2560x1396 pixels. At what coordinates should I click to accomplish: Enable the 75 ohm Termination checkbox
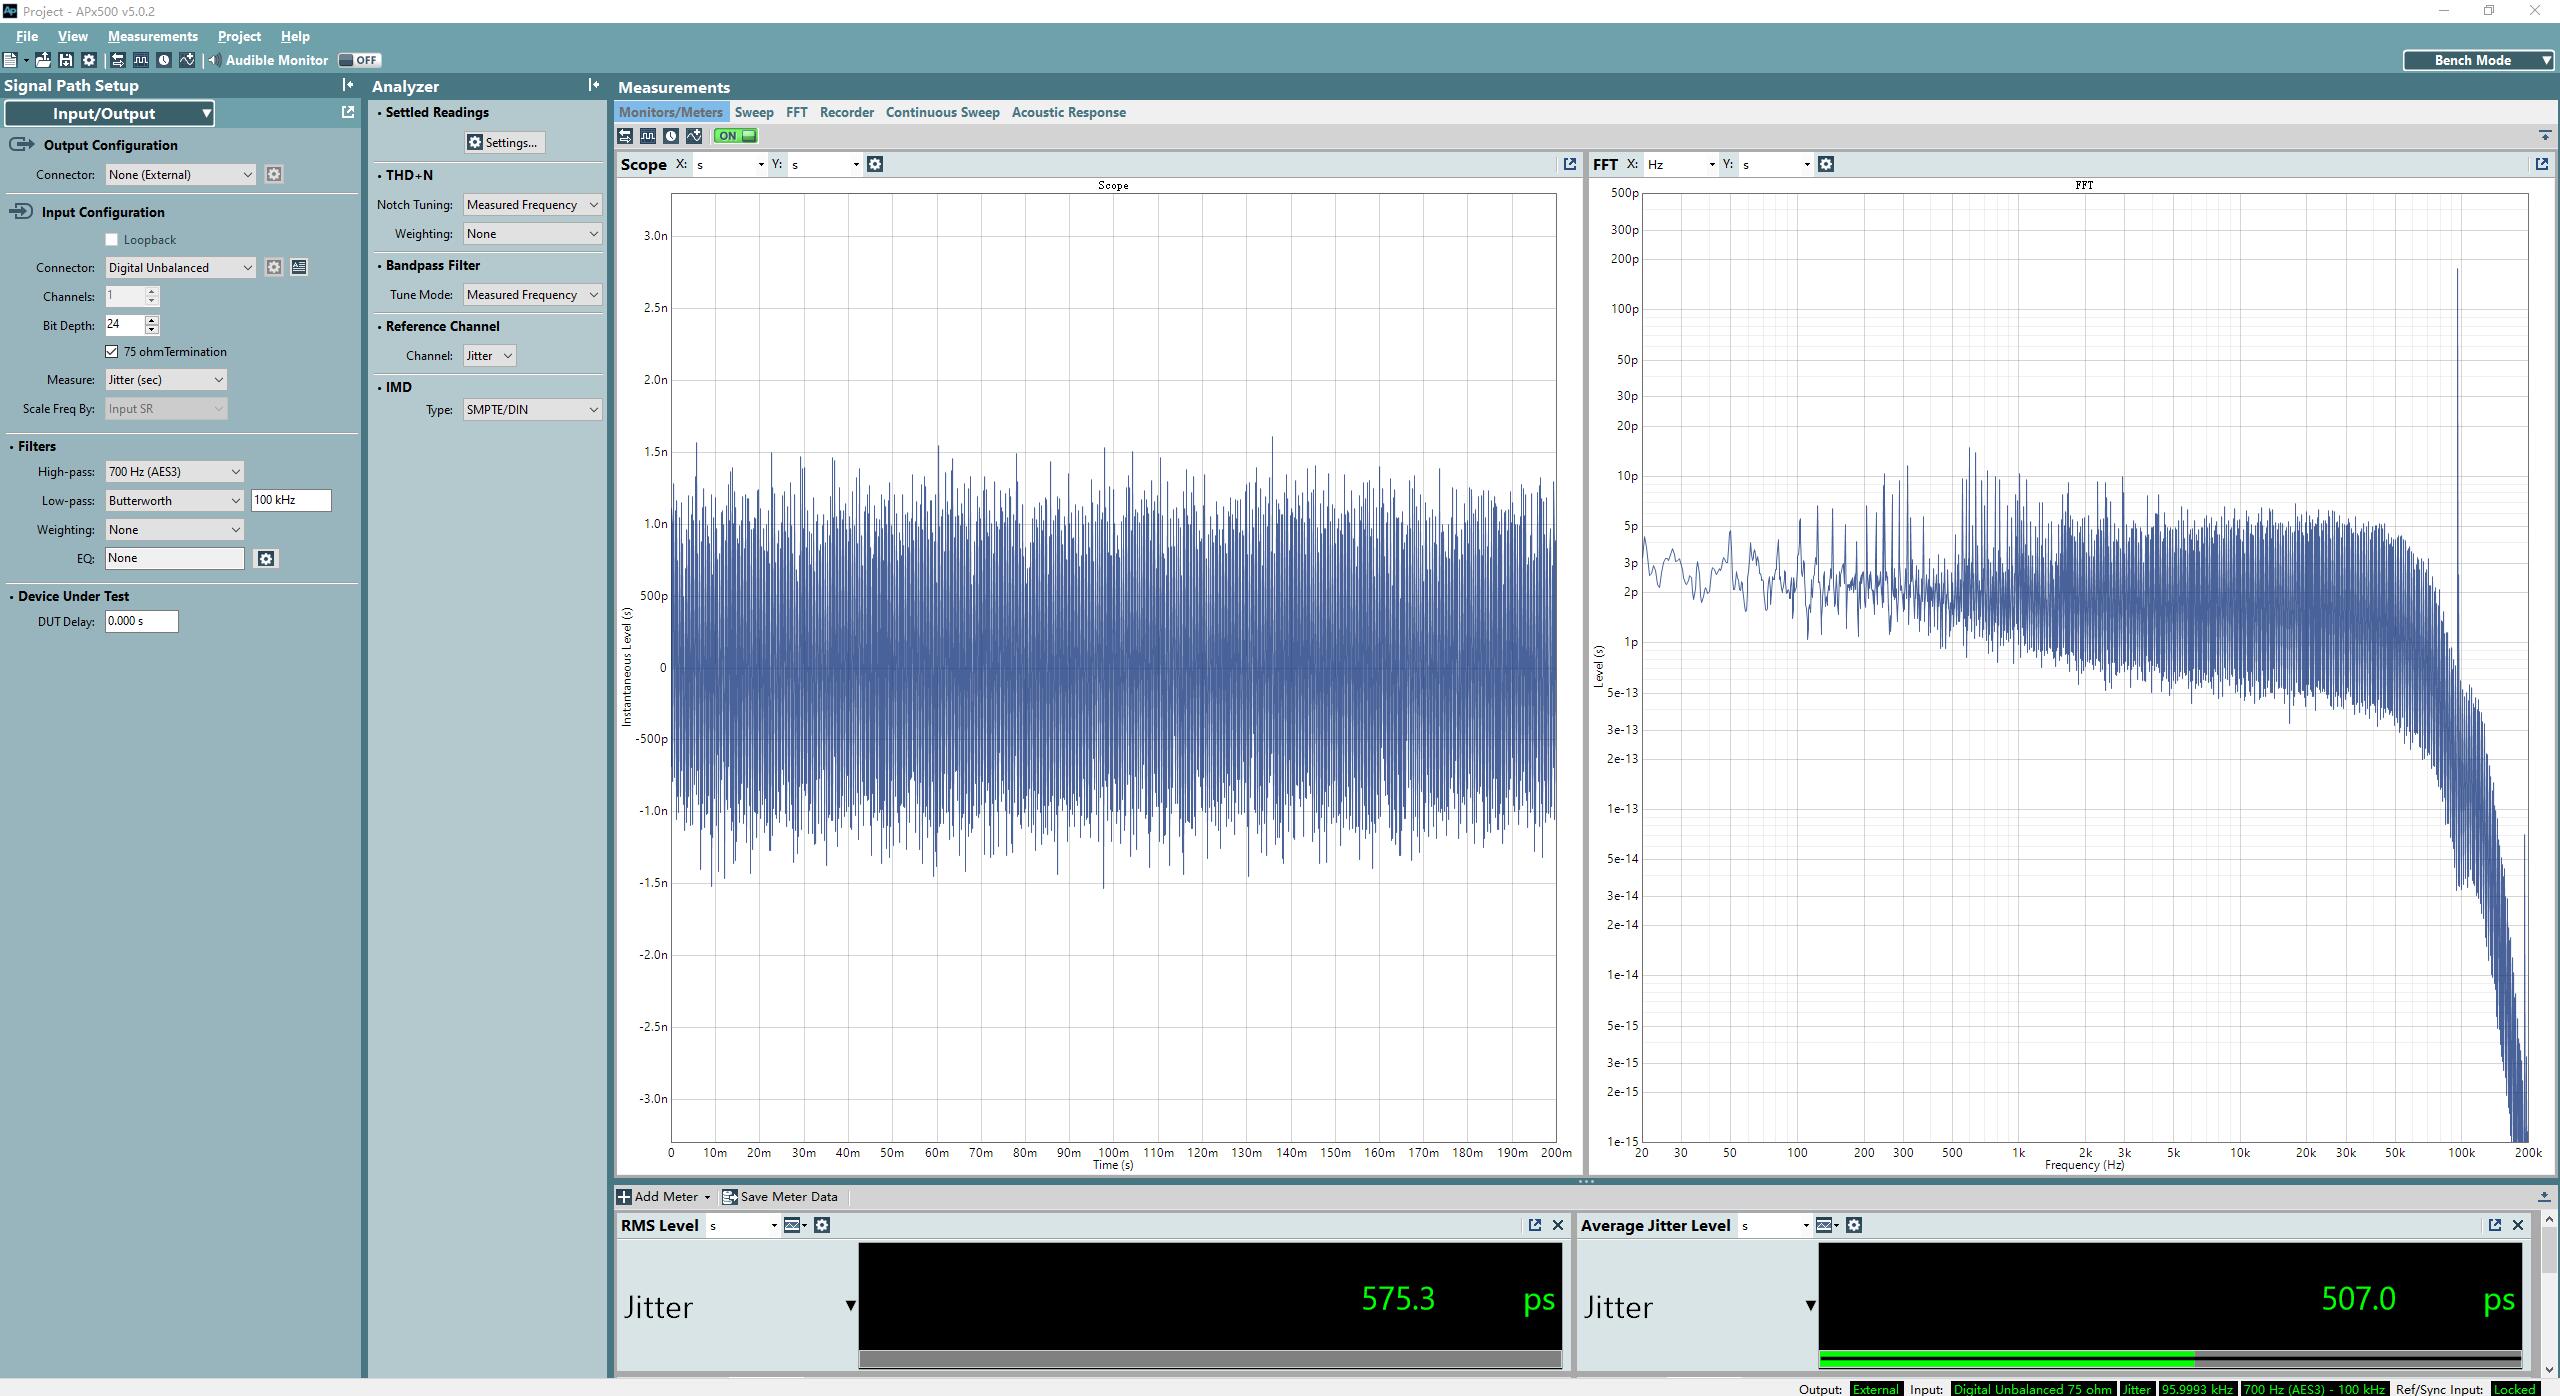pos(113,351)
